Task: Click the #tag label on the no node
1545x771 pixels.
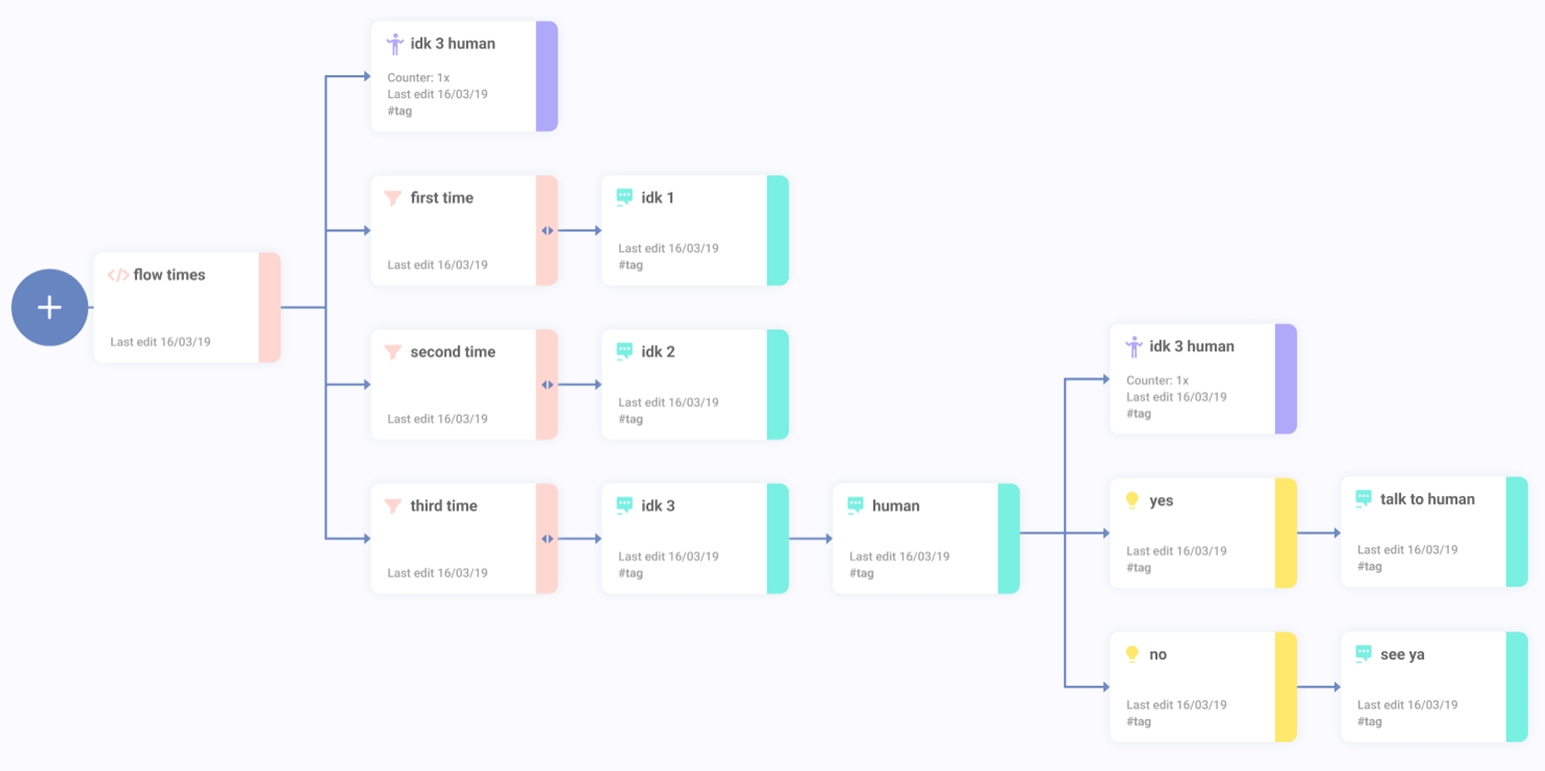Action: 1138,721
